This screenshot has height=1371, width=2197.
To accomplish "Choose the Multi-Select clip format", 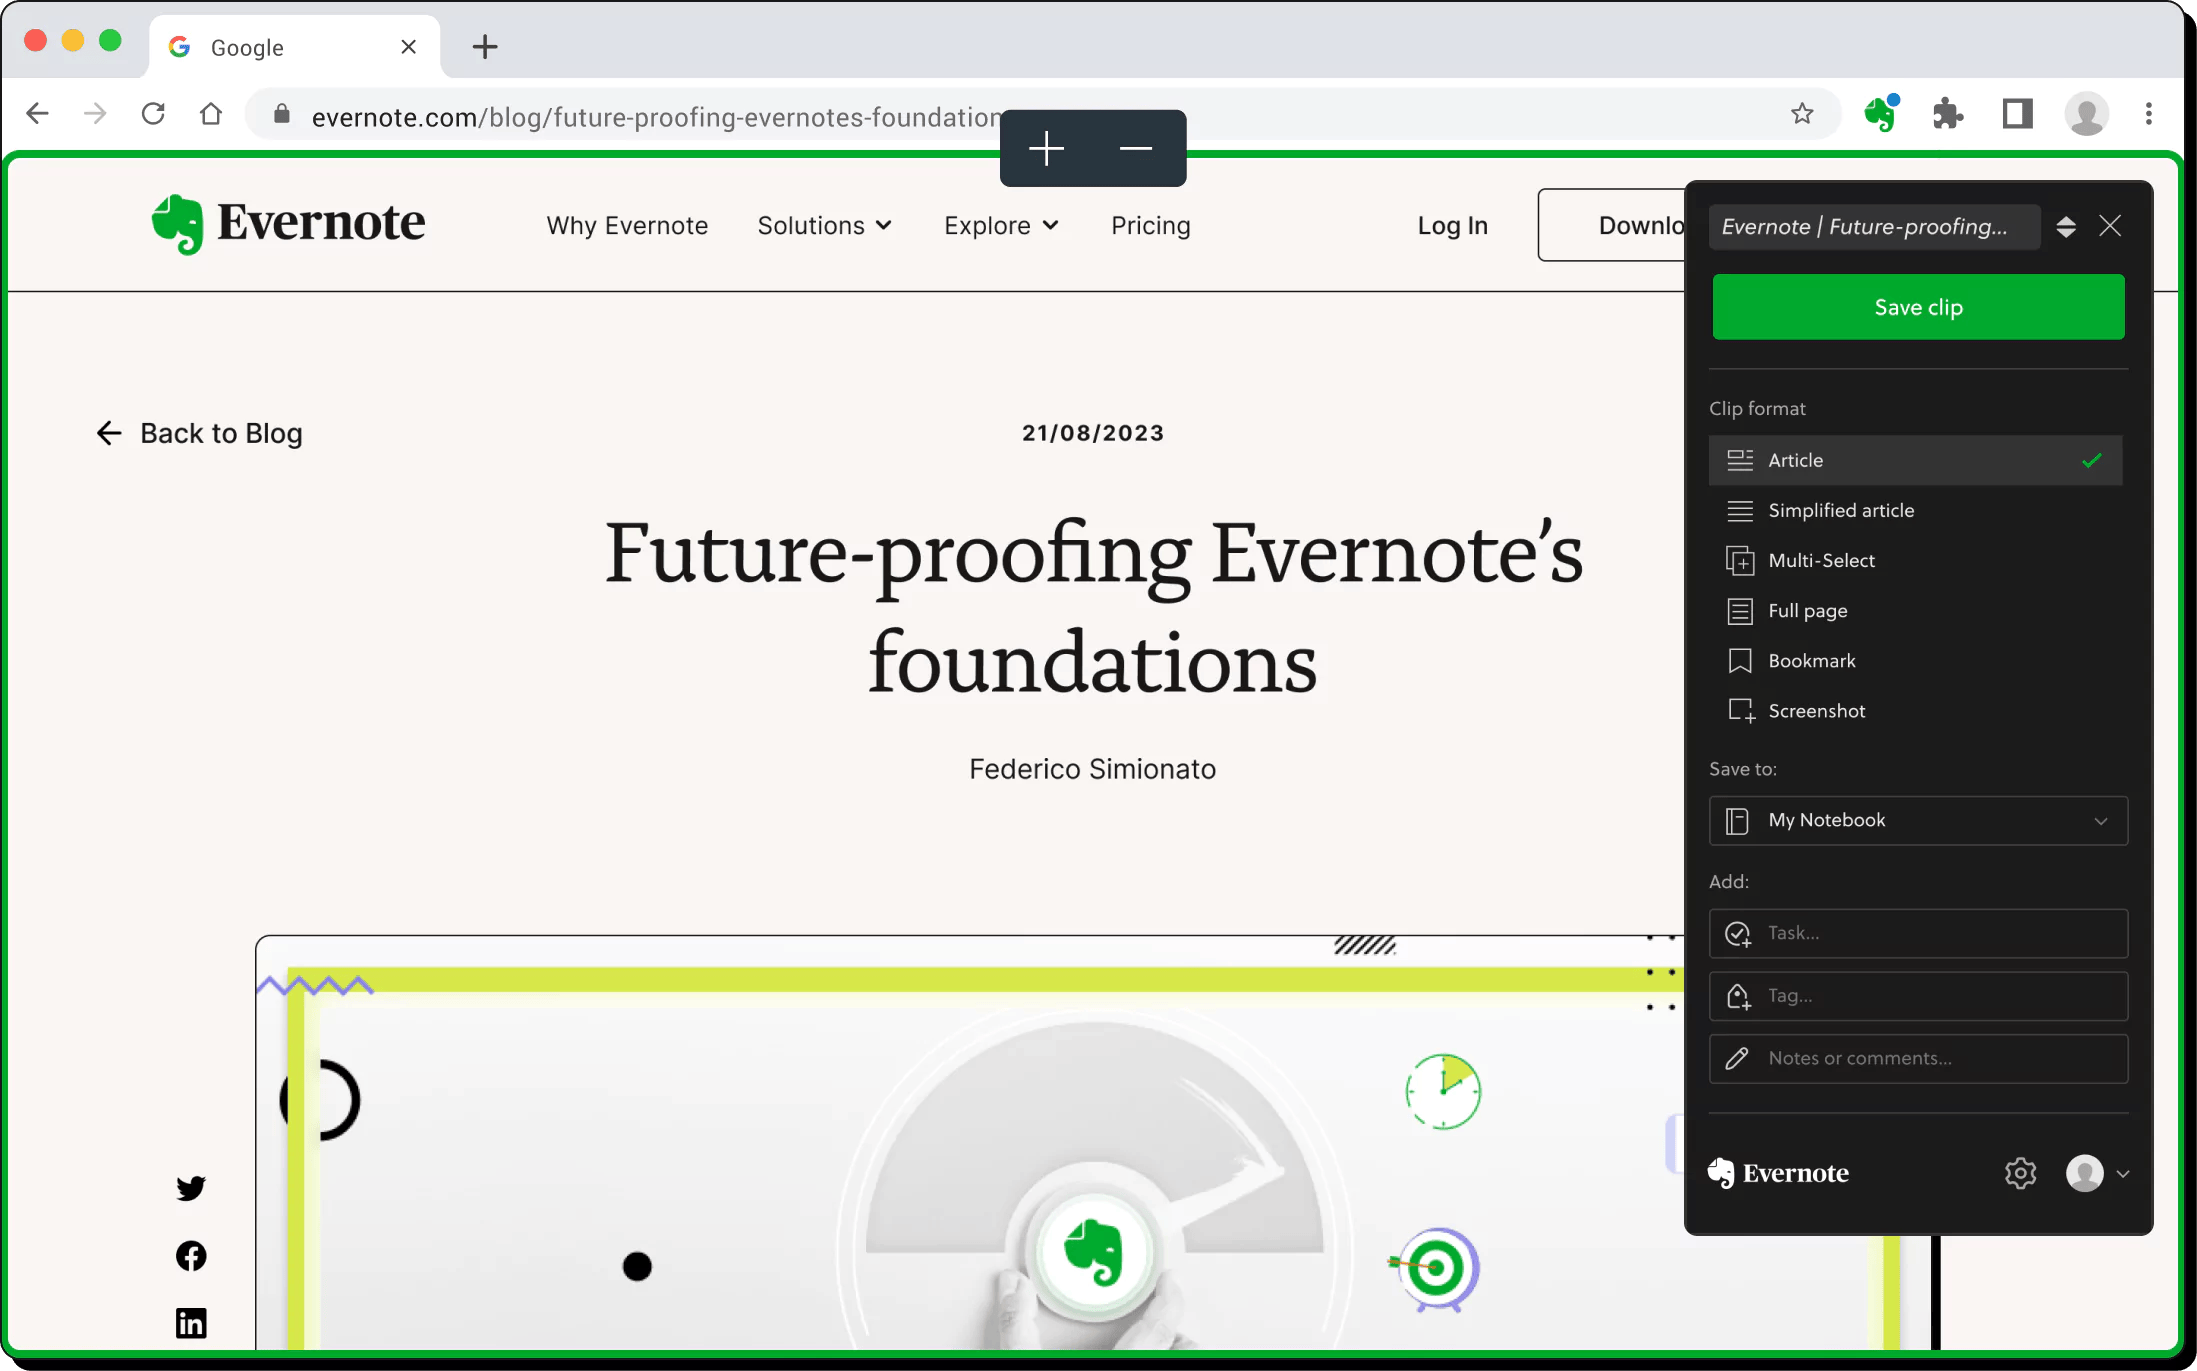I will click(1821, 560).
